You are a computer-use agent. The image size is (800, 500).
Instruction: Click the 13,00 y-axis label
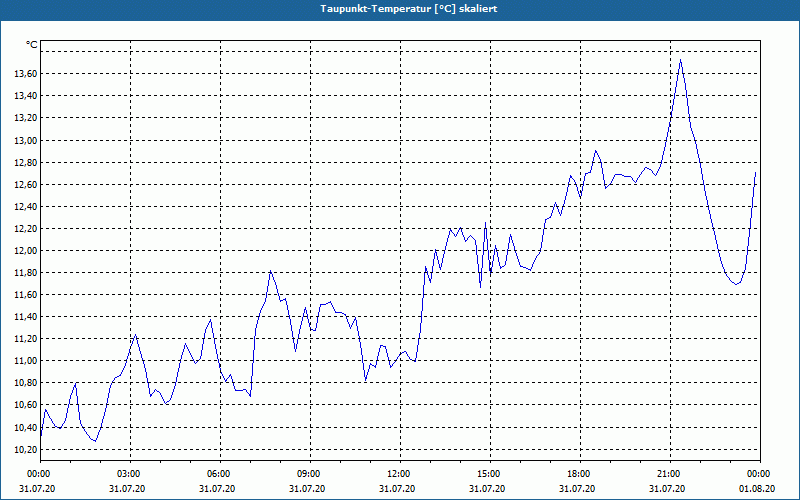(27, 140)
